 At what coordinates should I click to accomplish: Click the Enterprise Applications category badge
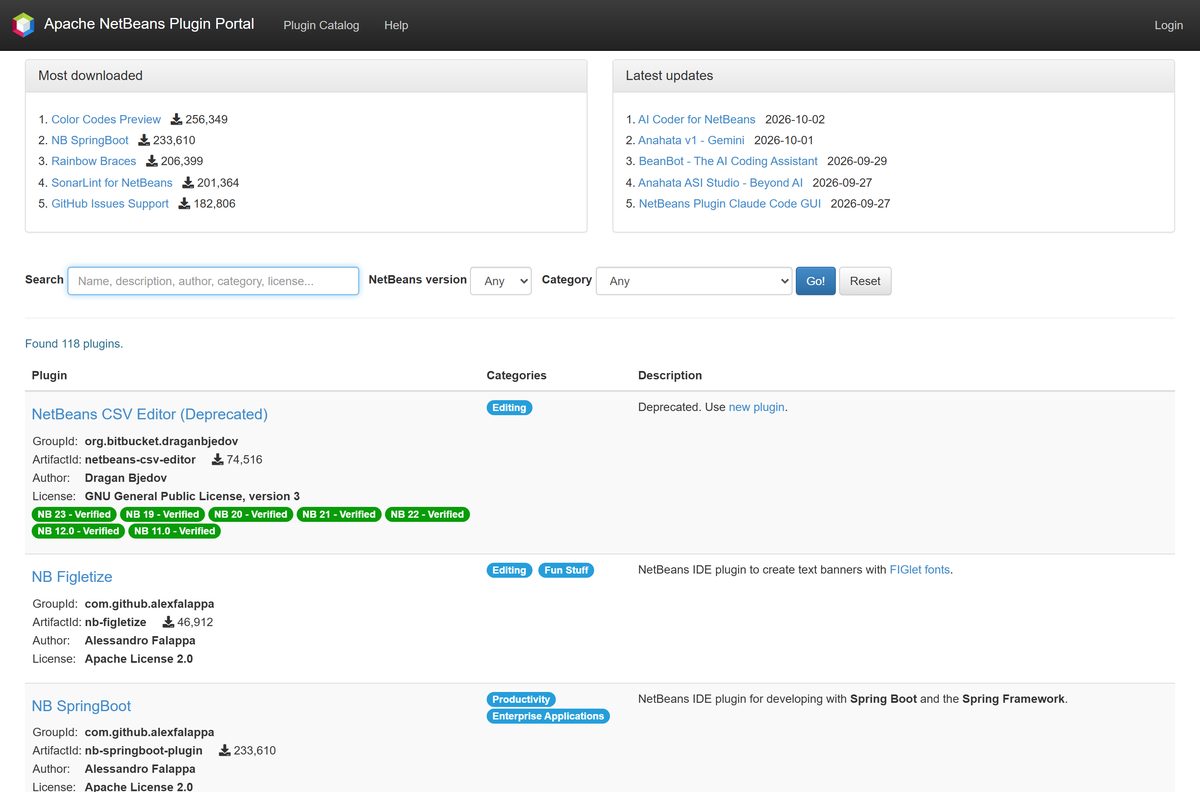[548, 716]
